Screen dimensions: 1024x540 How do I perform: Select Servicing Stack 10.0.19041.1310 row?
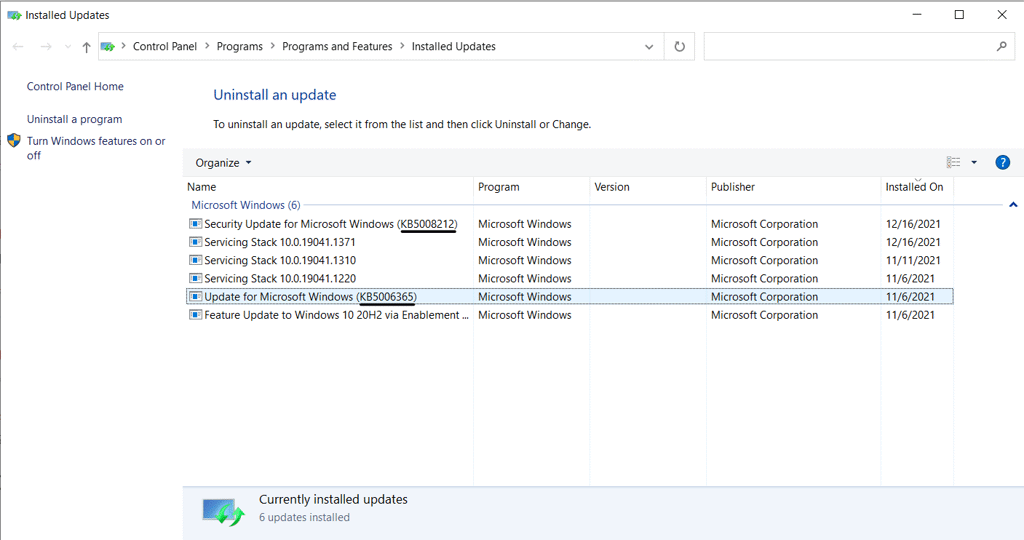pyautogui.click(x=569, y=261)
